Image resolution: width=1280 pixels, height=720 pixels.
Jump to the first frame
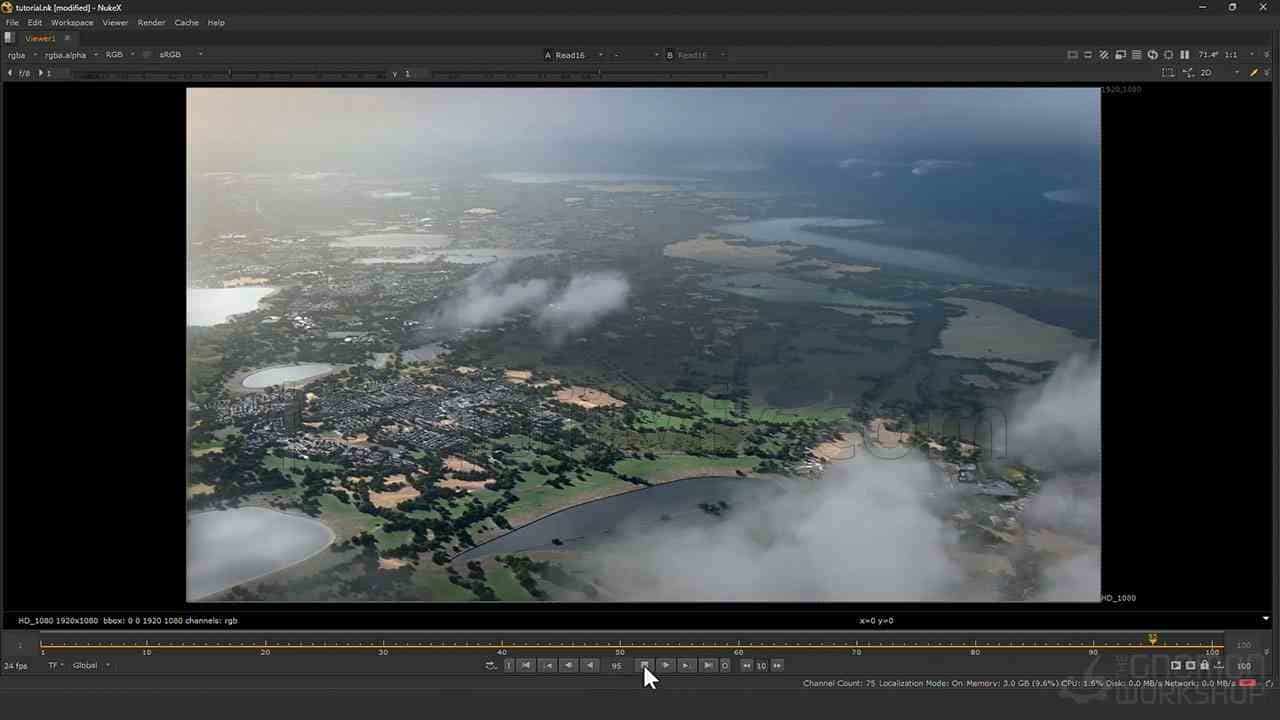tap(526, 665)
